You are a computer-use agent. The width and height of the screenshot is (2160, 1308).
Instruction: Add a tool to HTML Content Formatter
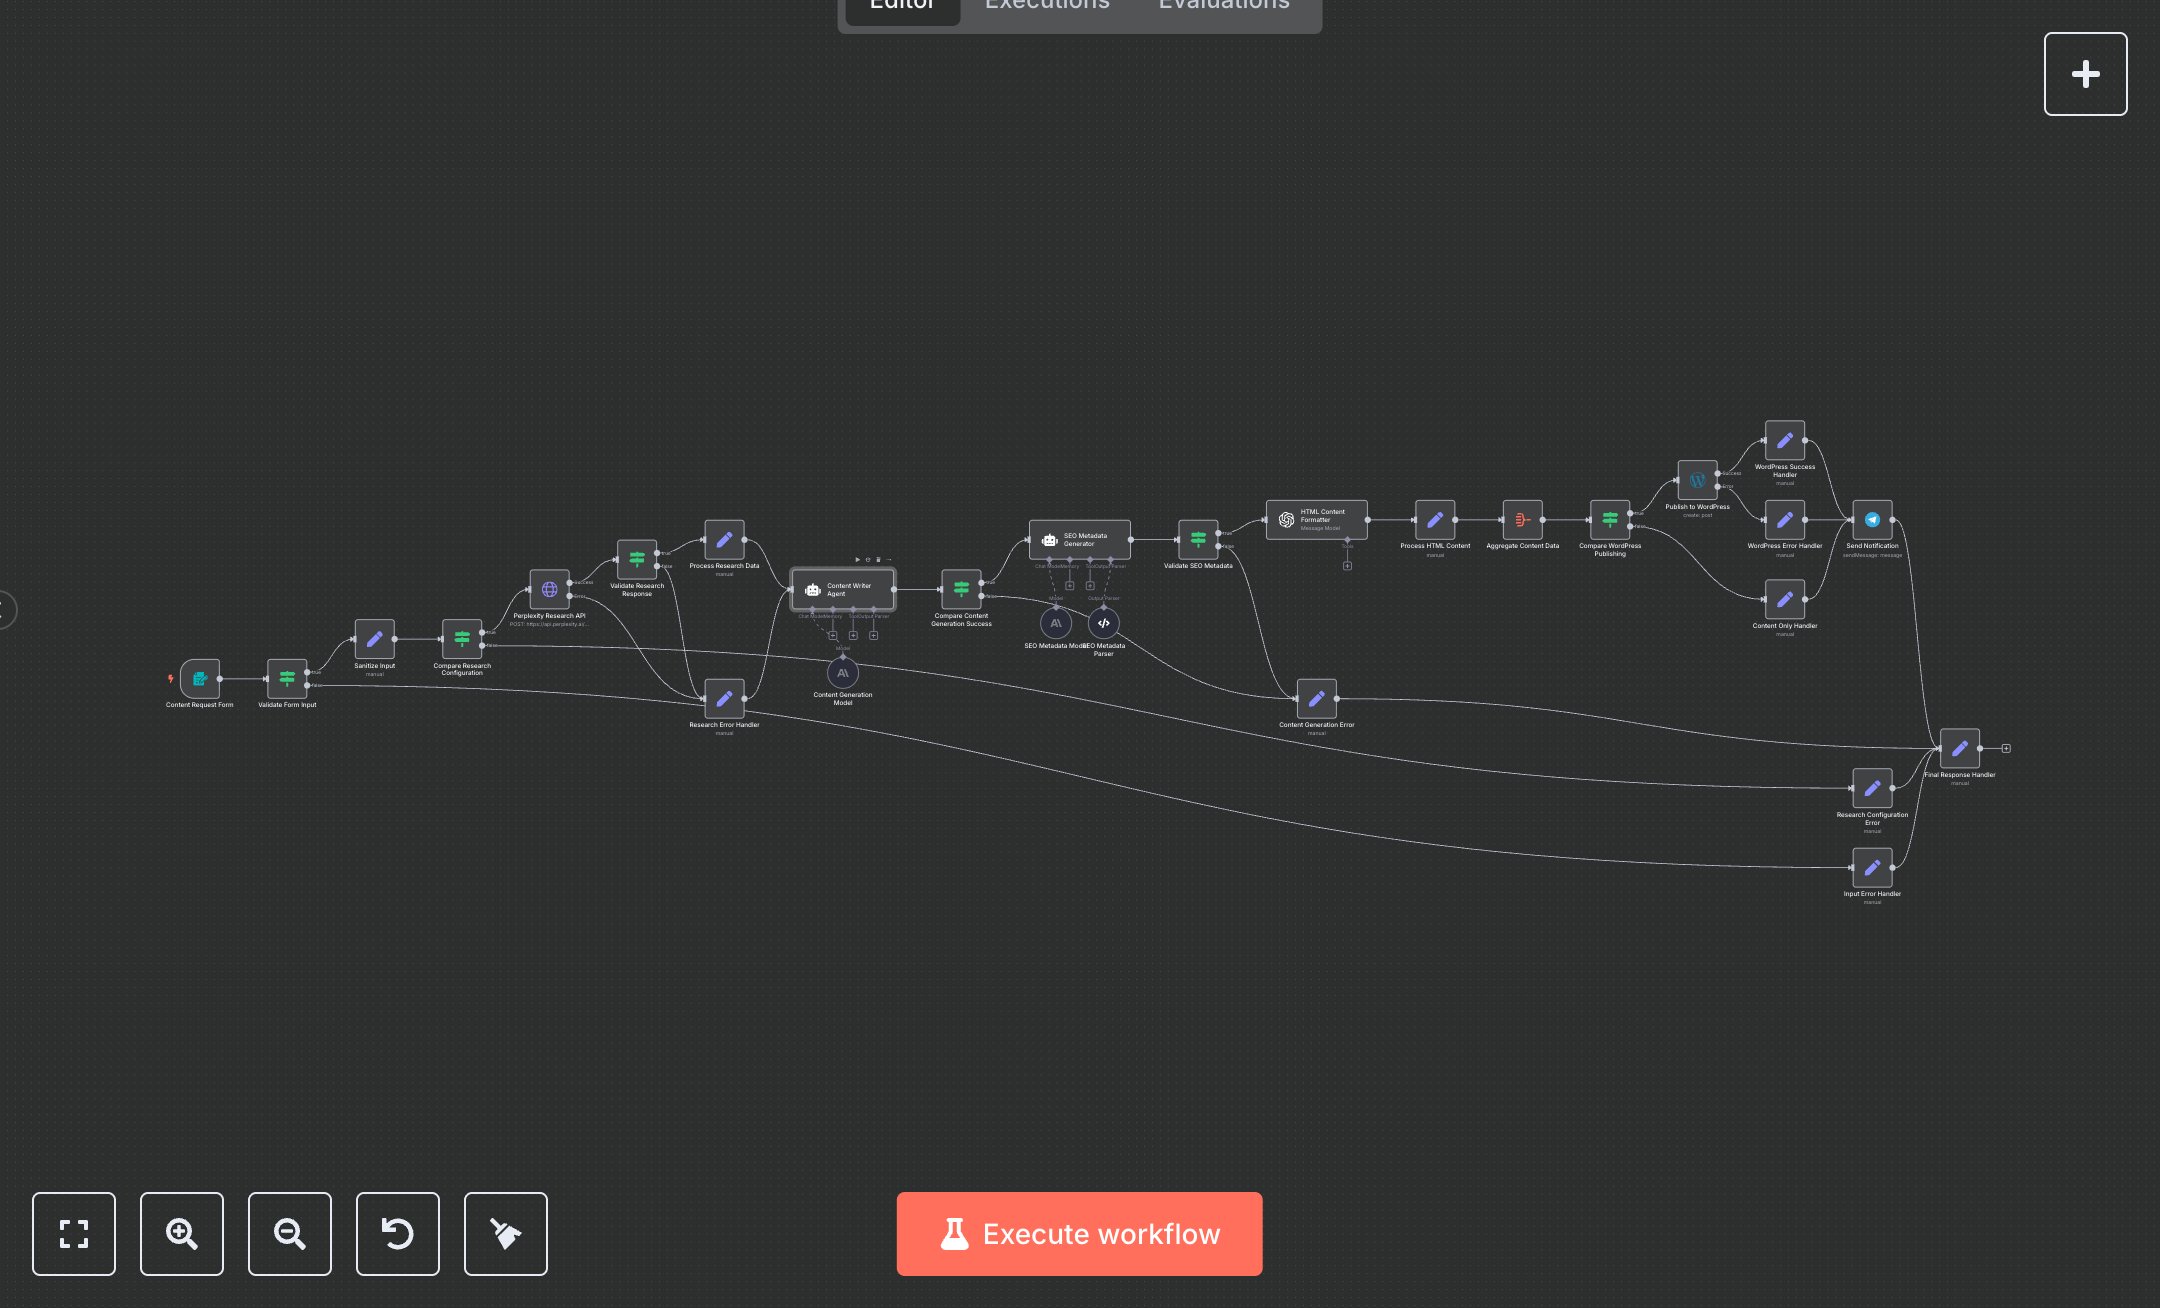pos(1347,566)
